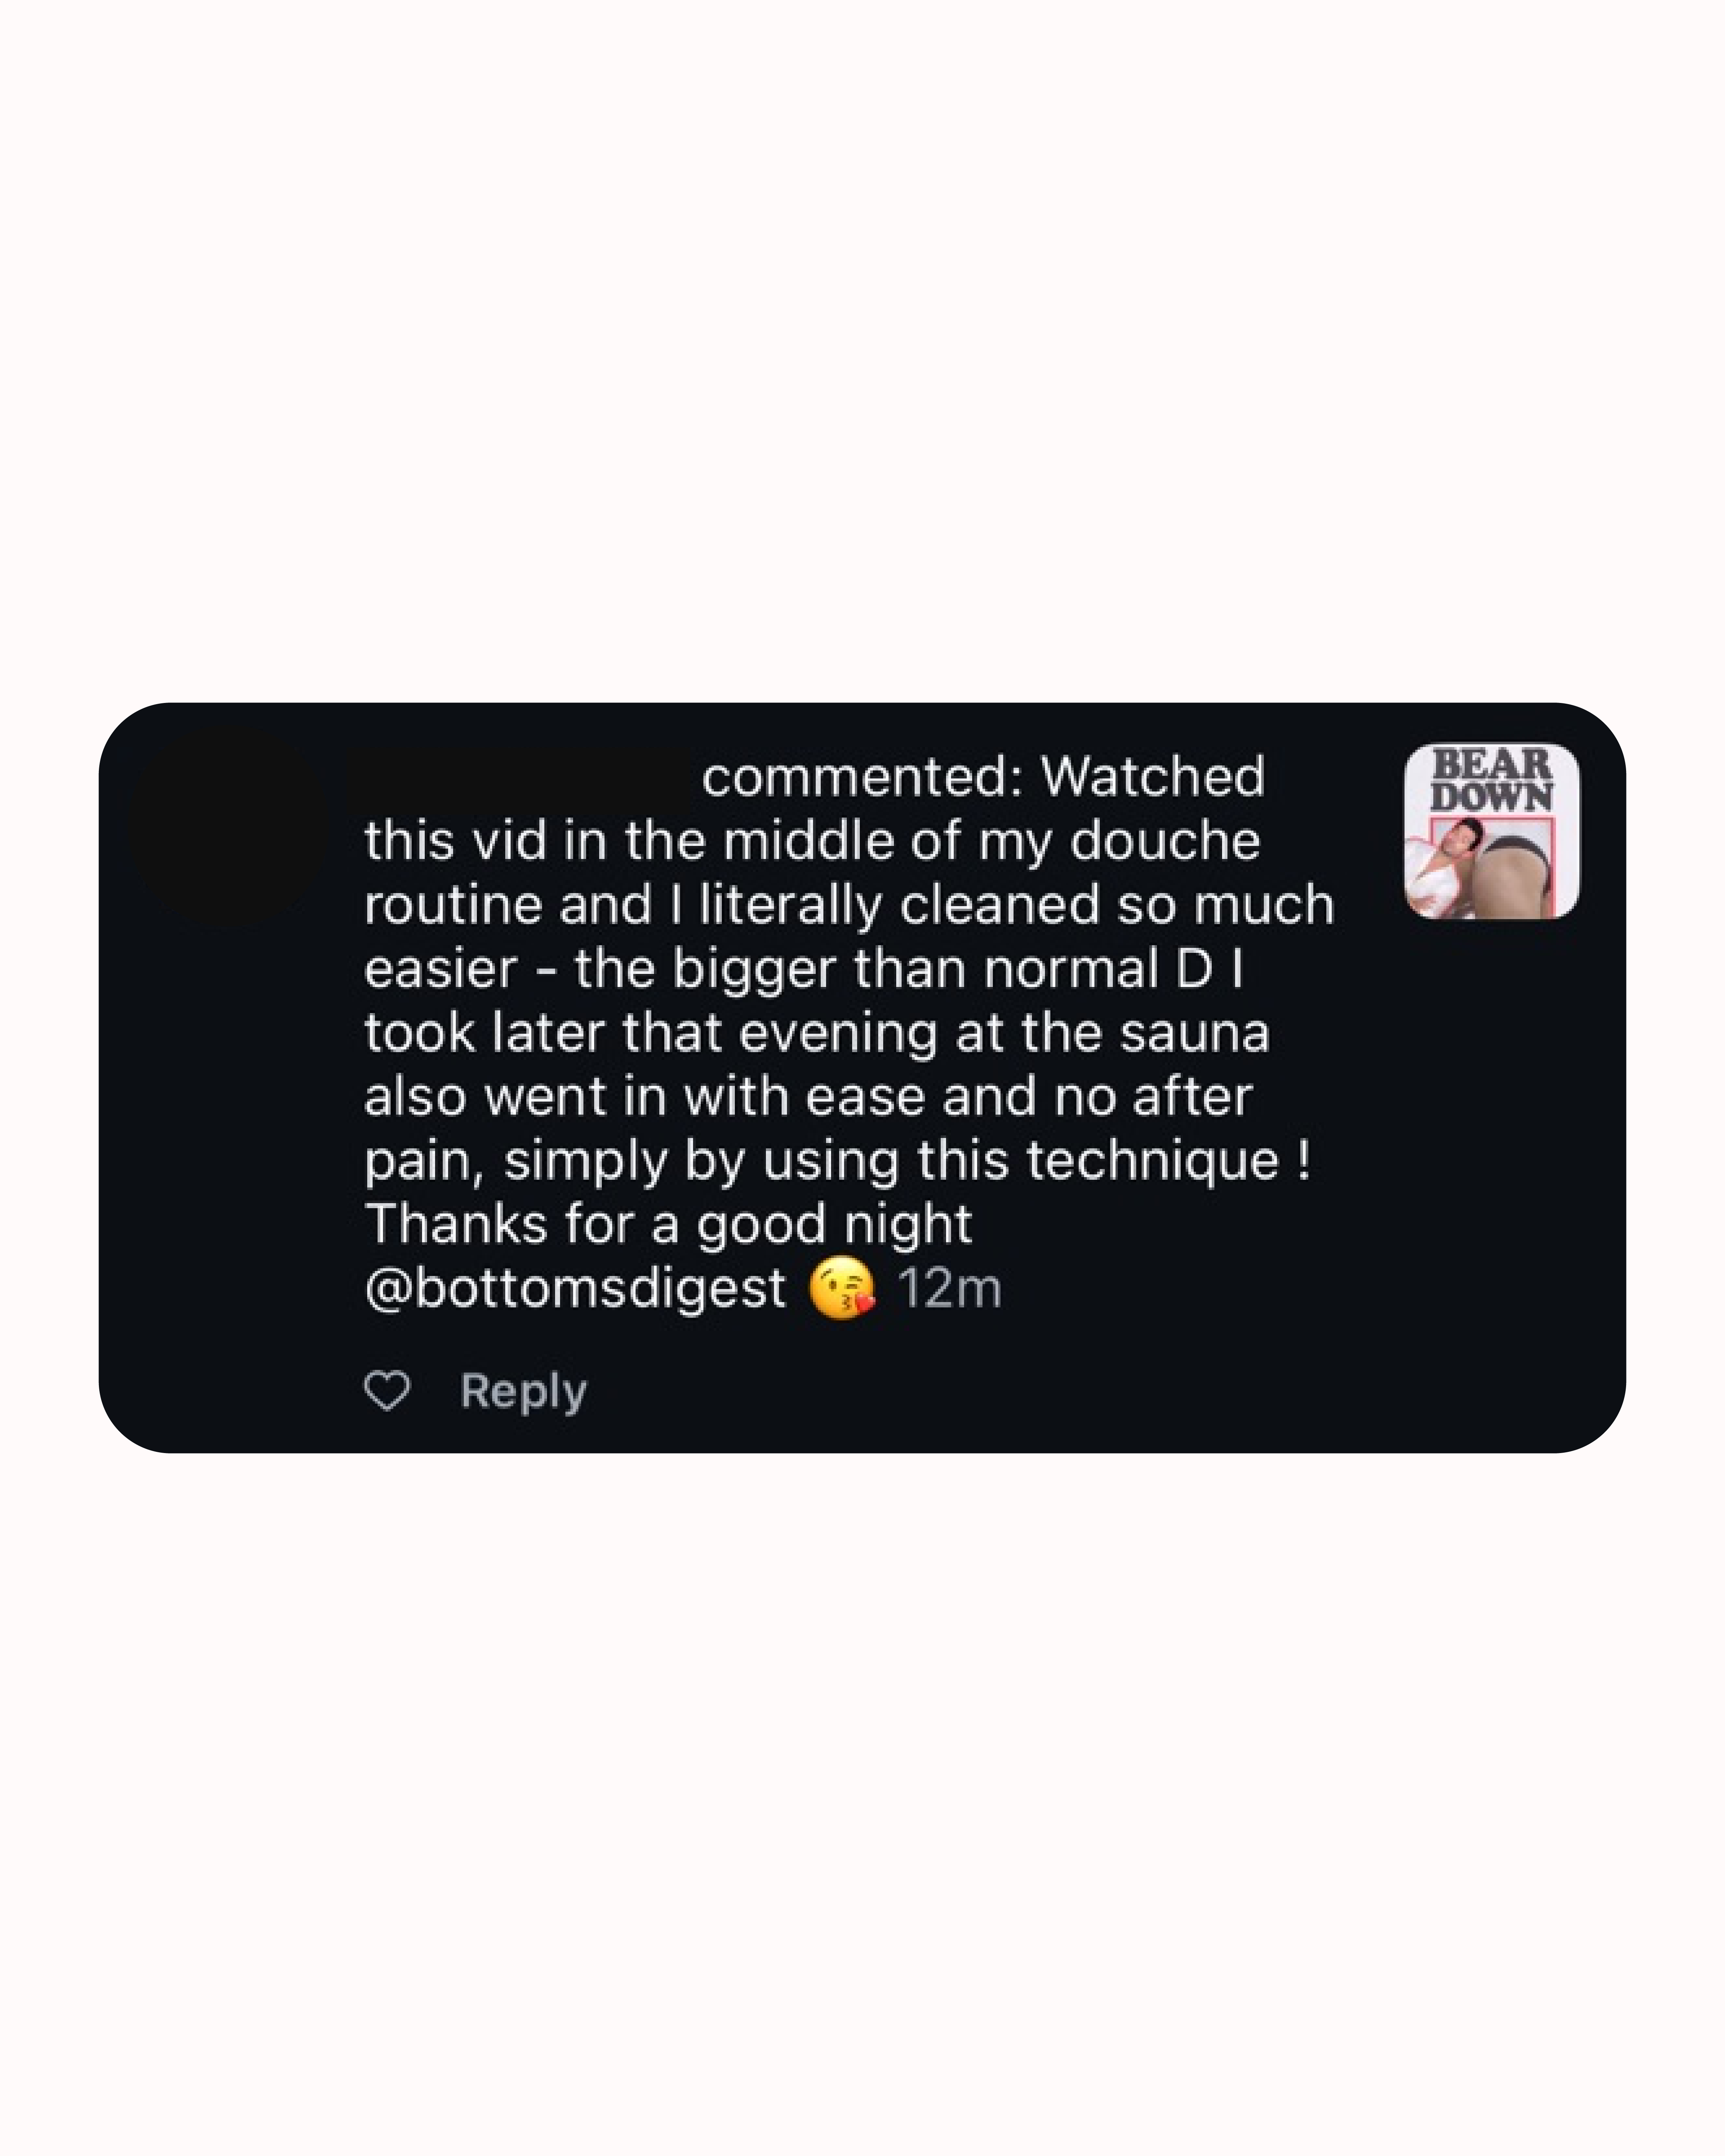1725x2156 pixels.
Task: Click the 'this vid in the middle' line
Action: pos(812,841)
